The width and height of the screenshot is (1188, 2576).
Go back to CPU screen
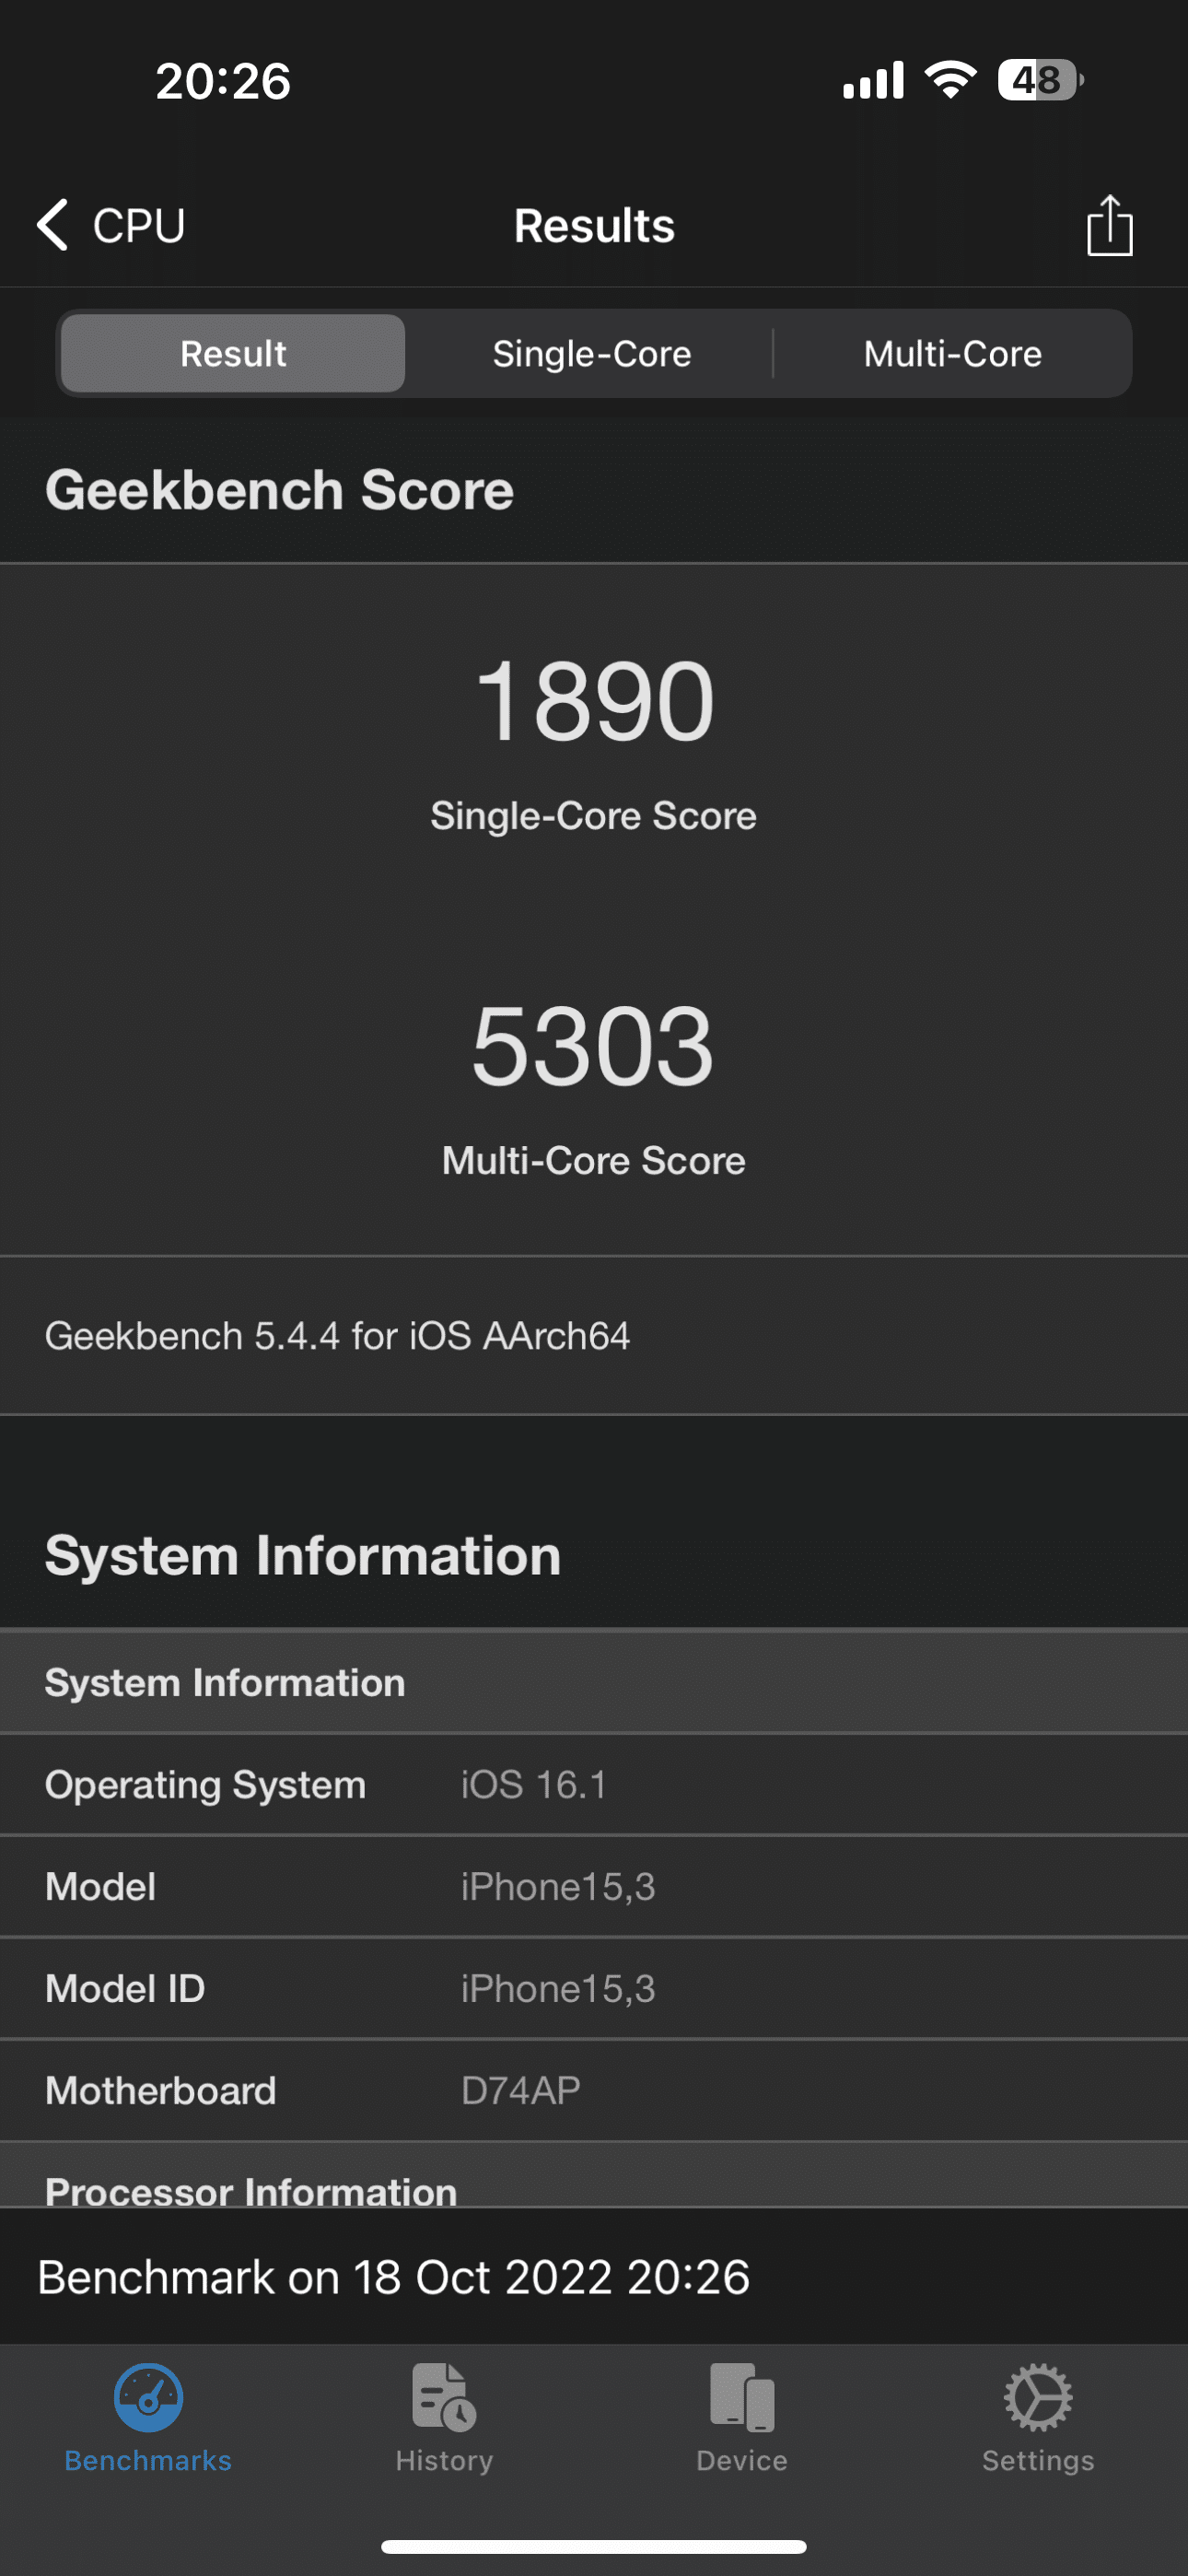(x=138, y=225)
